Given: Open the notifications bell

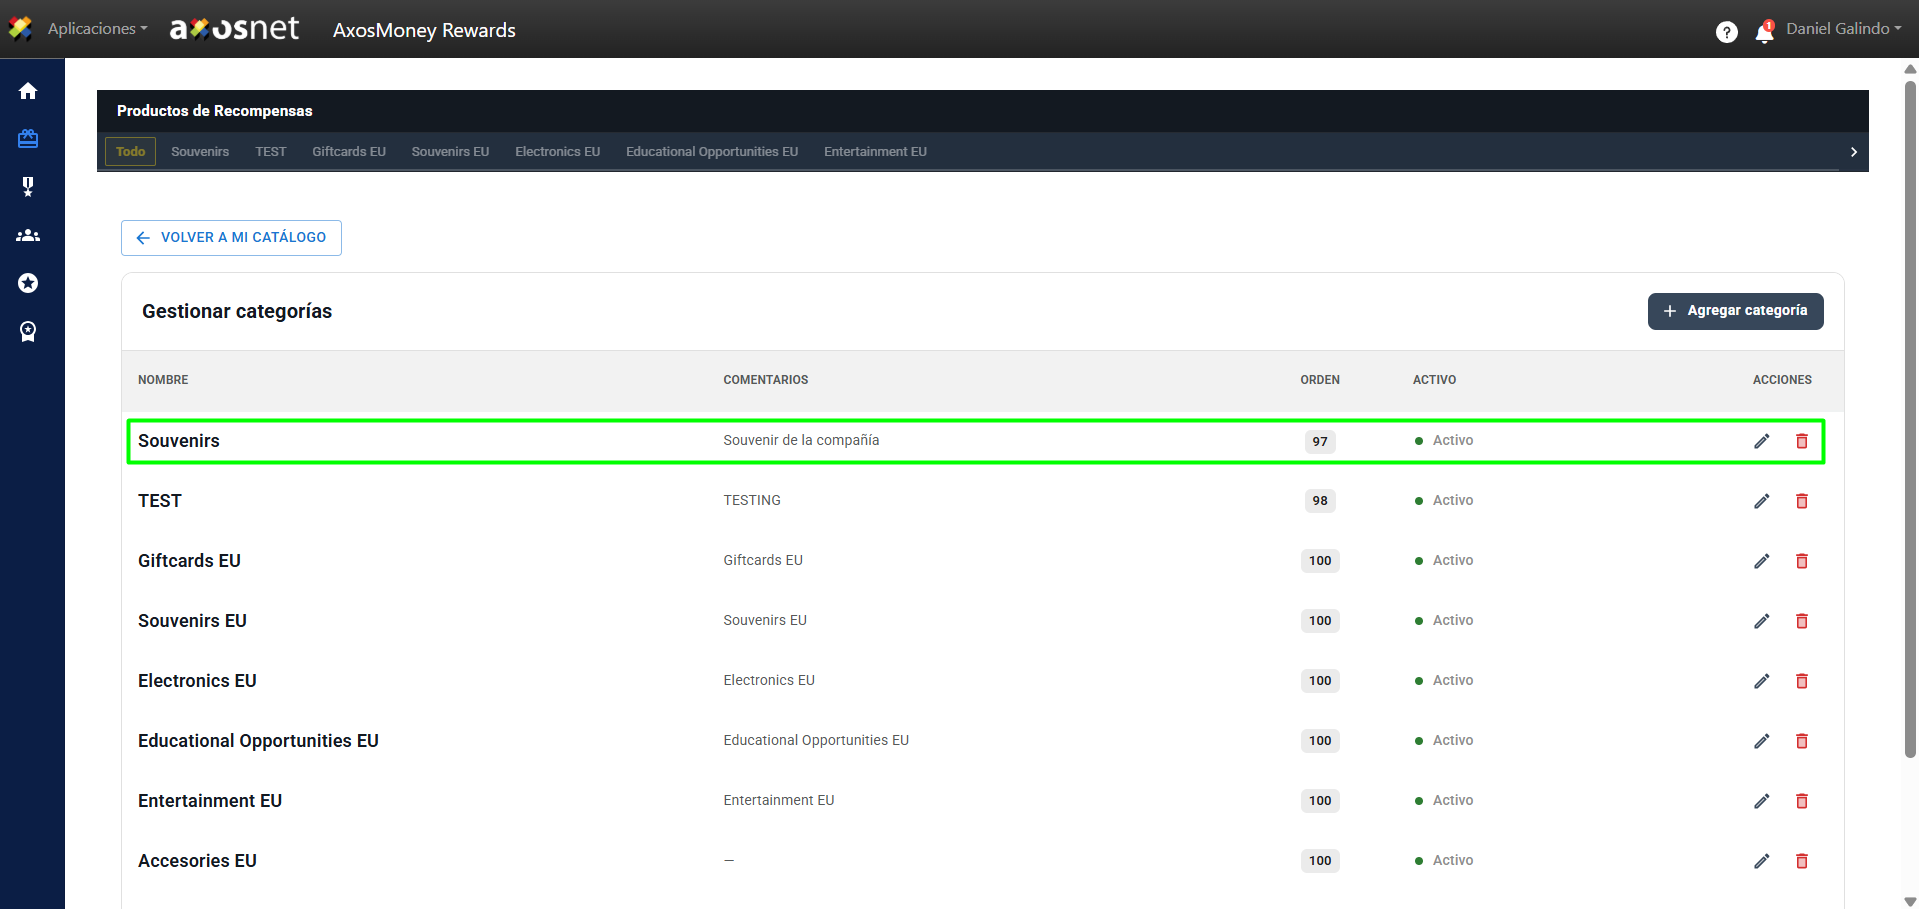Looking at the screenshot, I should 1764,33.
